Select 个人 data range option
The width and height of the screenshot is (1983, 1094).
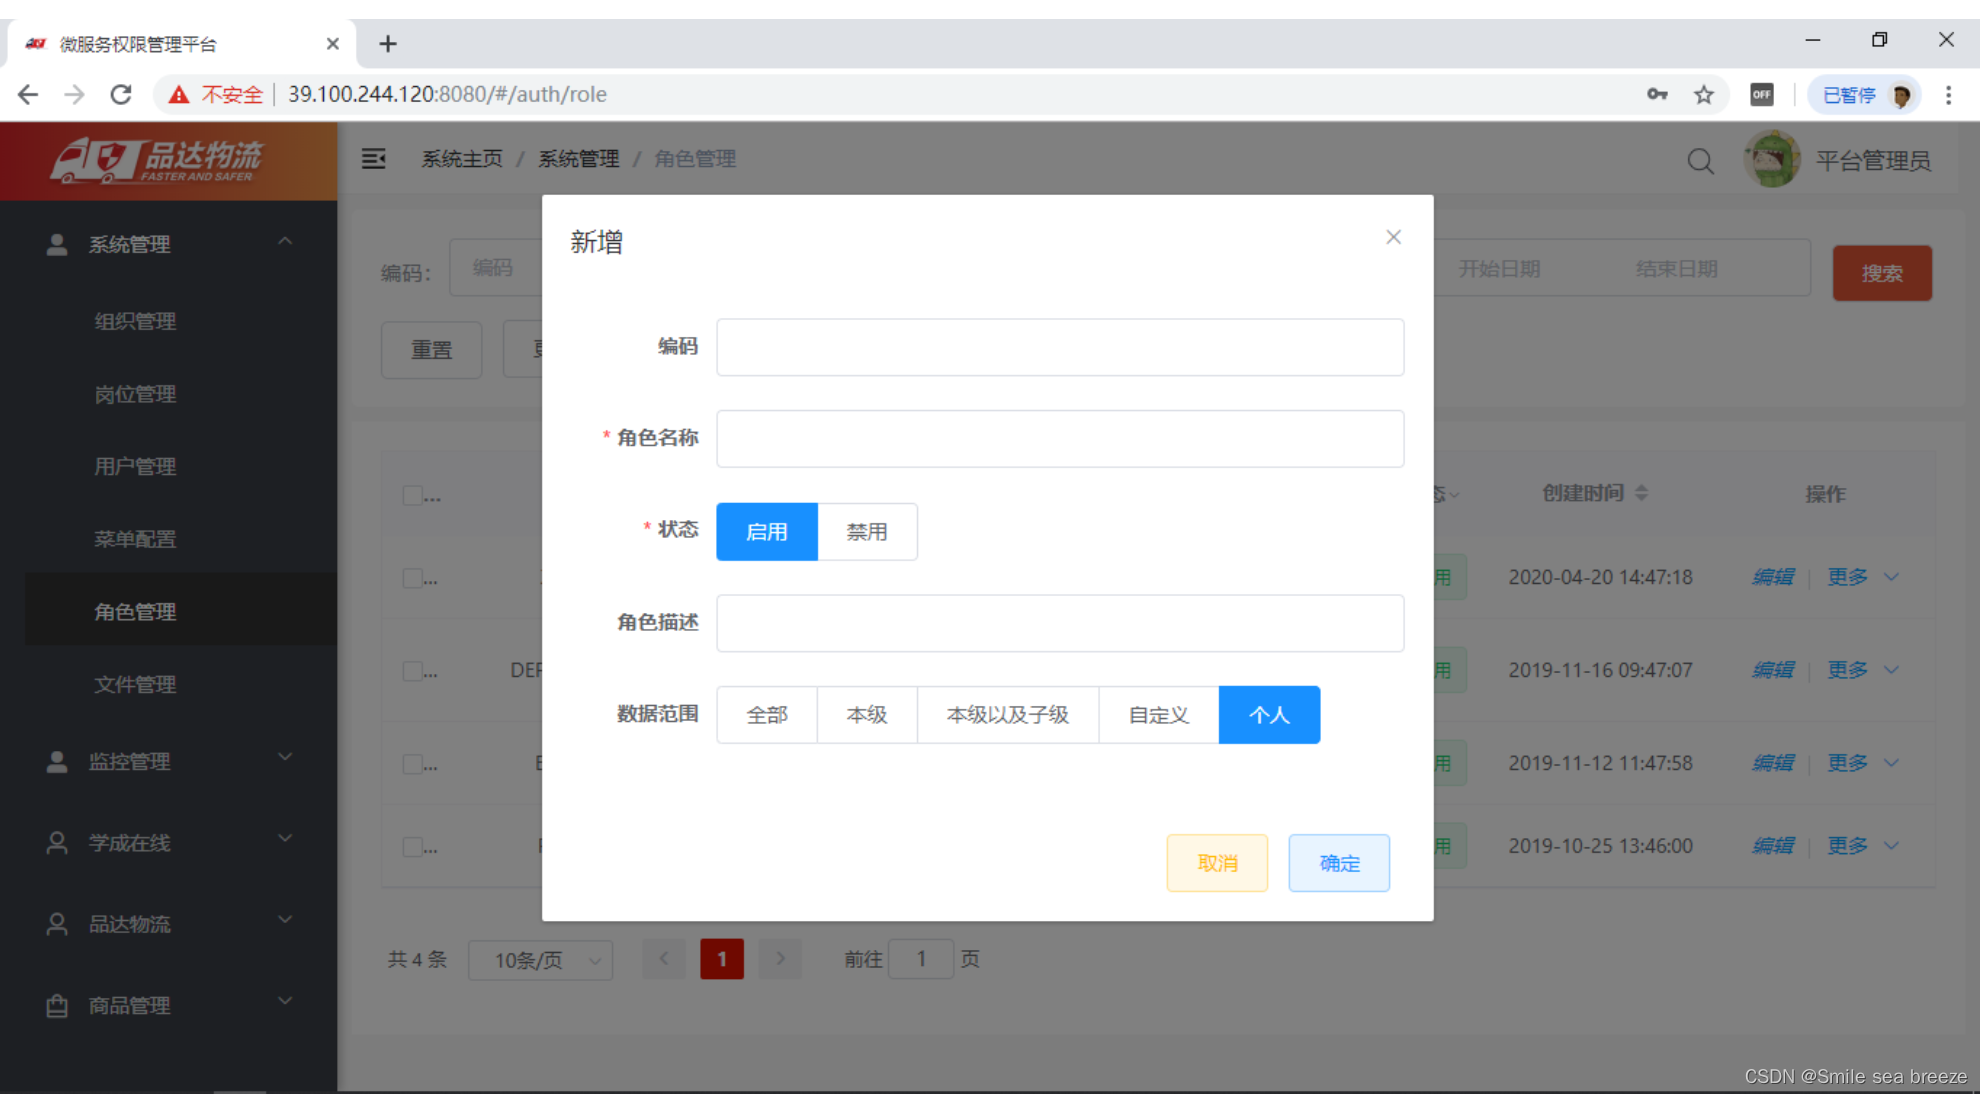click(1269, 714)
